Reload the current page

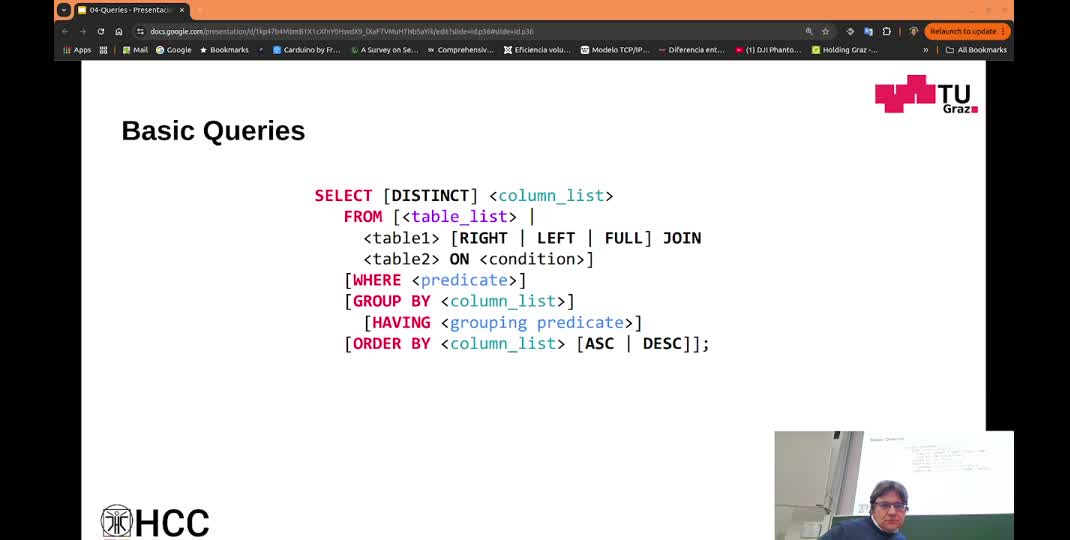(101, 31)
